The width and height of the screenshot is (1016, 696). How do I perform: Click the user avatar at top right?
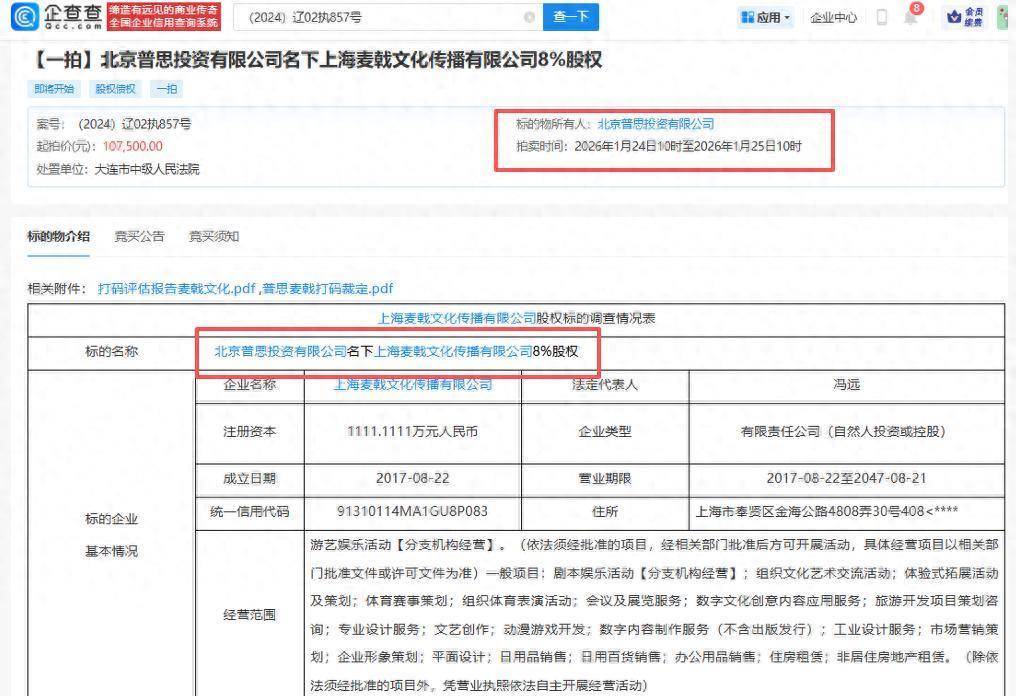click(1004, 17)
